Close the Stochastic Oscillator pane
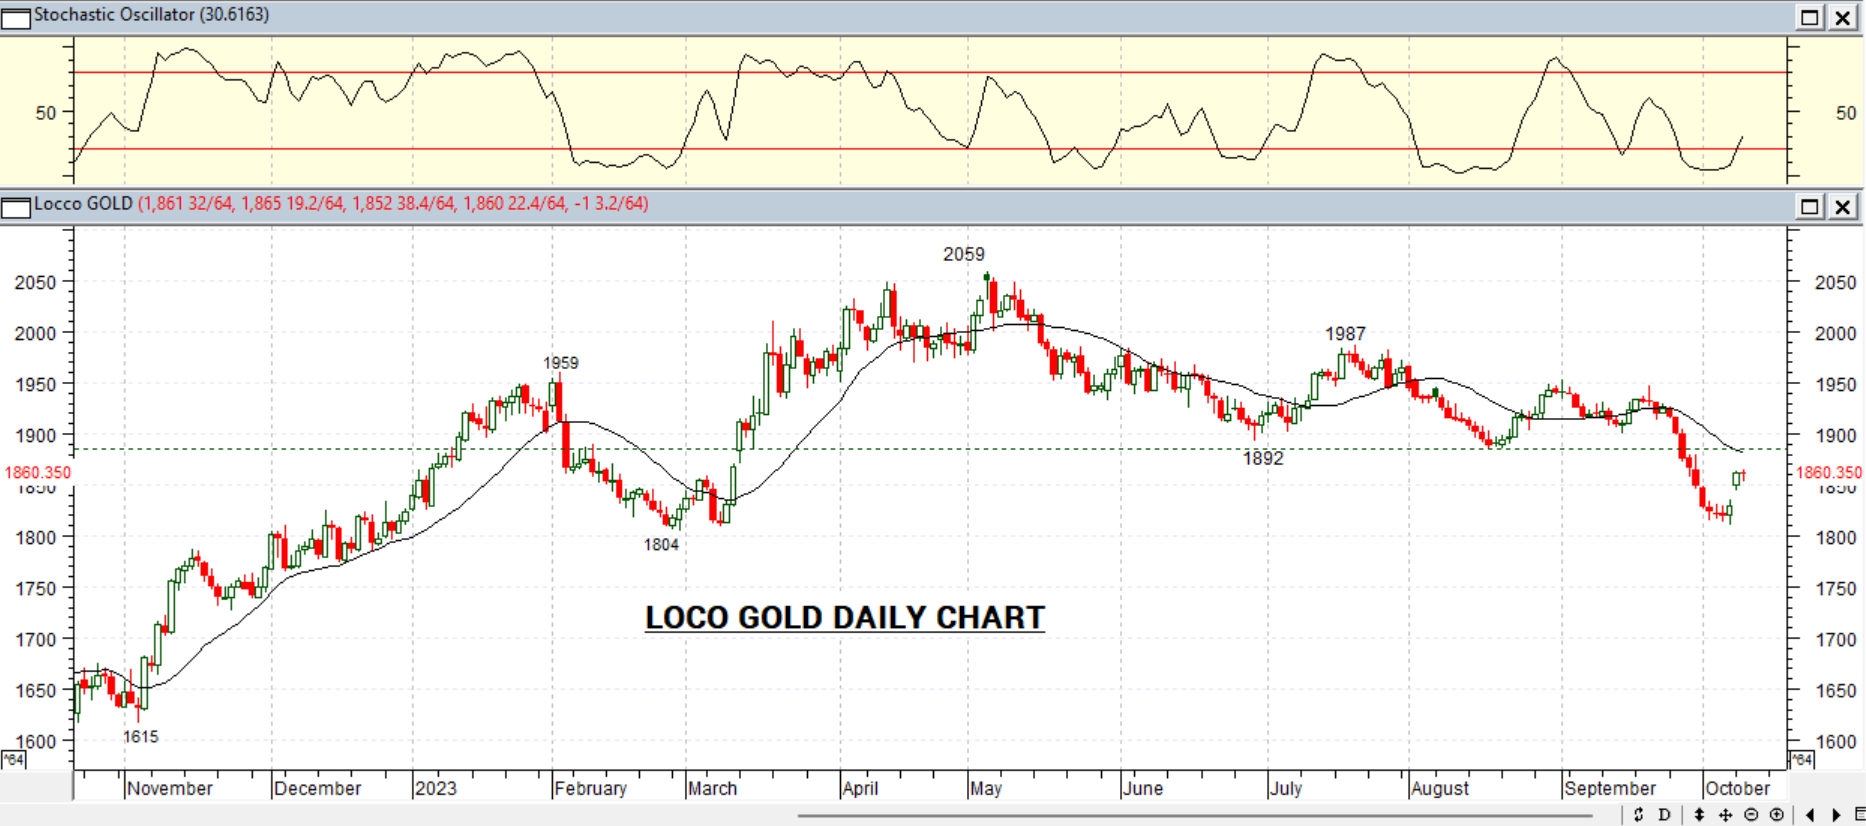 [x=1842, y=17]
